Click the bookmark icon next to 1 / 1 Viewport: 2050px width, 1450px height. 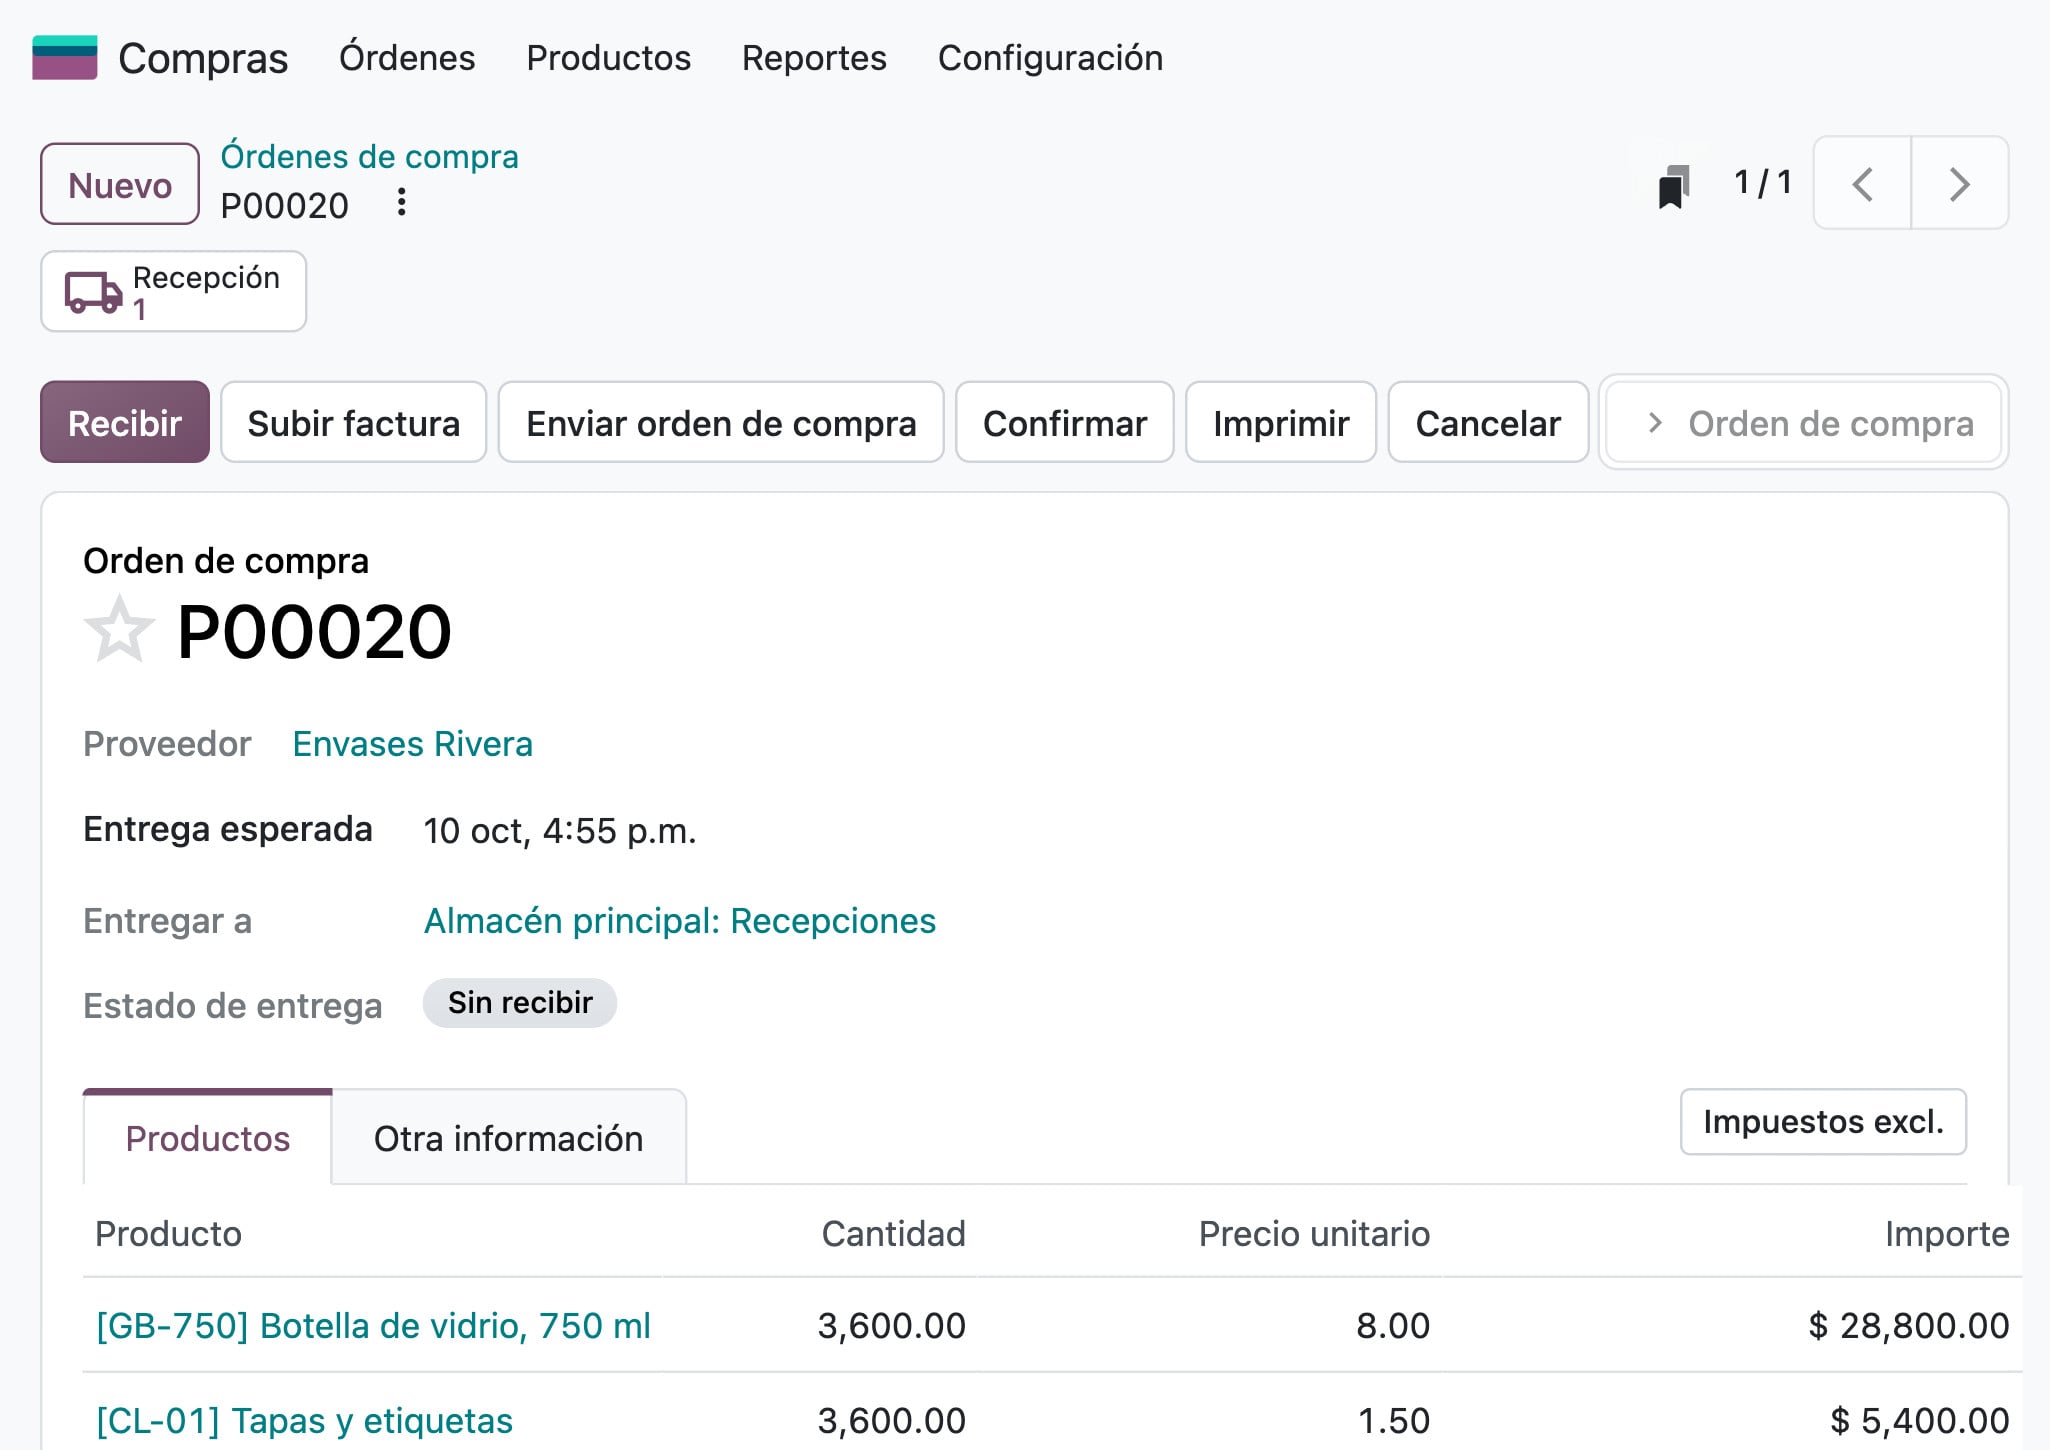pos(1674,186)
